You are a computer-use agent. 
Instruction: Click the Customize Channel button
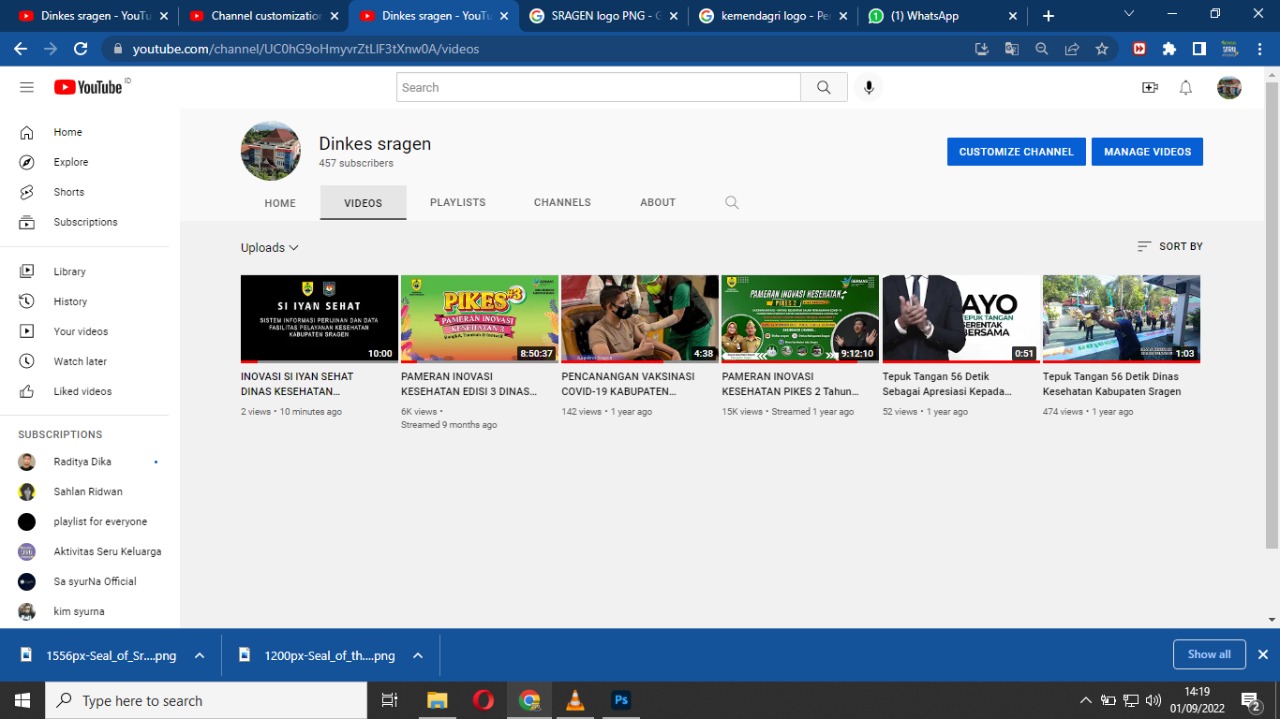[x=1016, y=152]
